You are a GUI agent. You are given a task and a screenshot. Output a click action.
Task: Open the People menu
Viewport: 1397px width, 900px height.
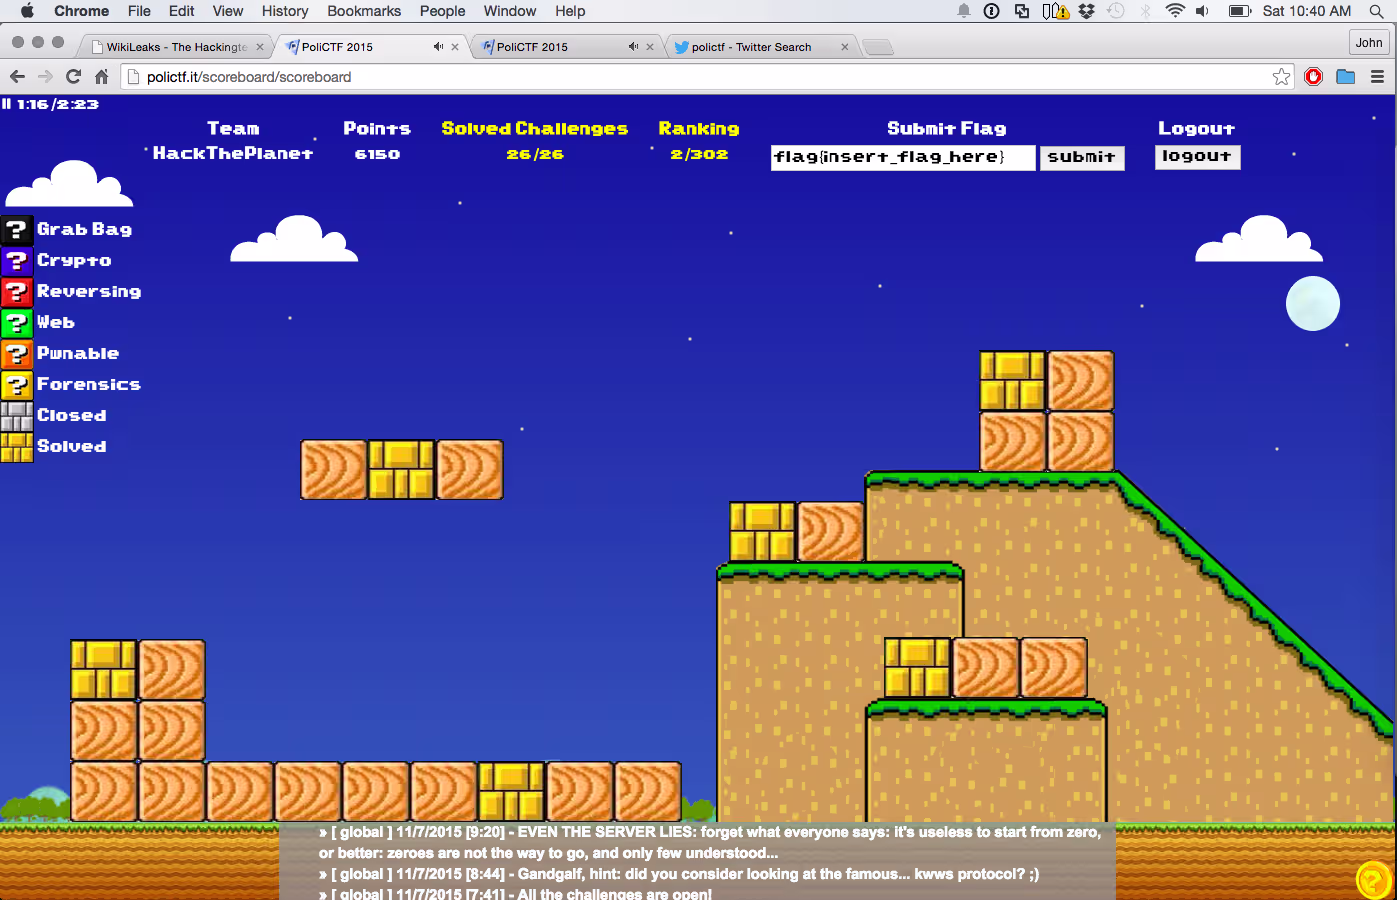tap(442, 11)
